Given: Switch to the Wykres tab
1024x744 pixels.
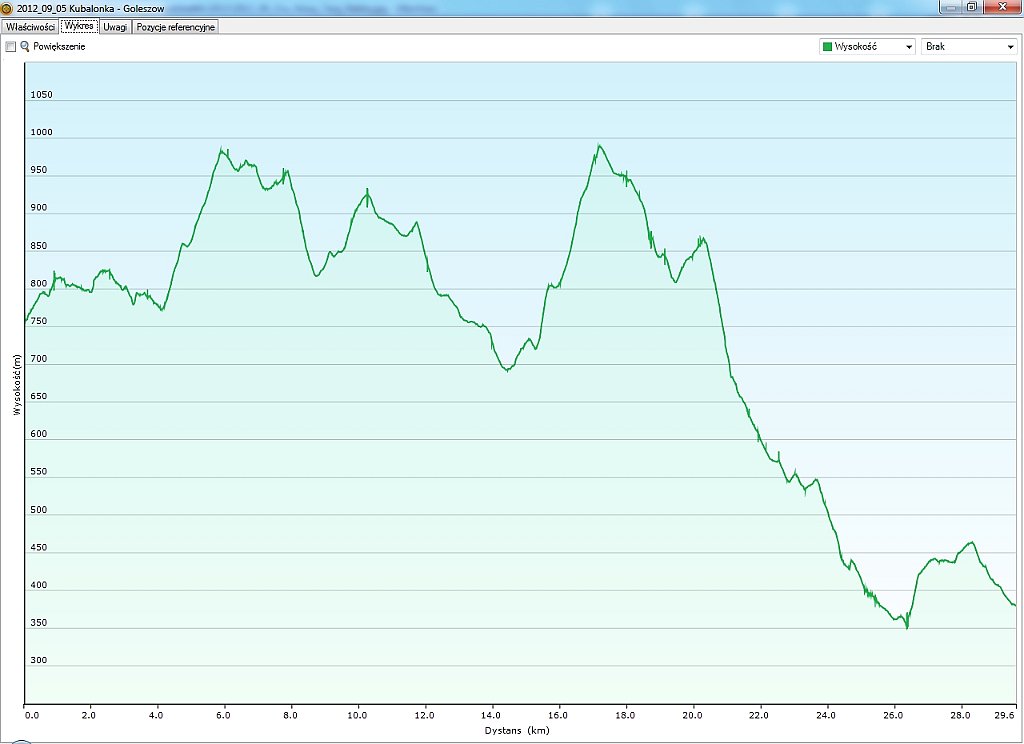Looking at the screenshot, I should [x=79, y=27].
